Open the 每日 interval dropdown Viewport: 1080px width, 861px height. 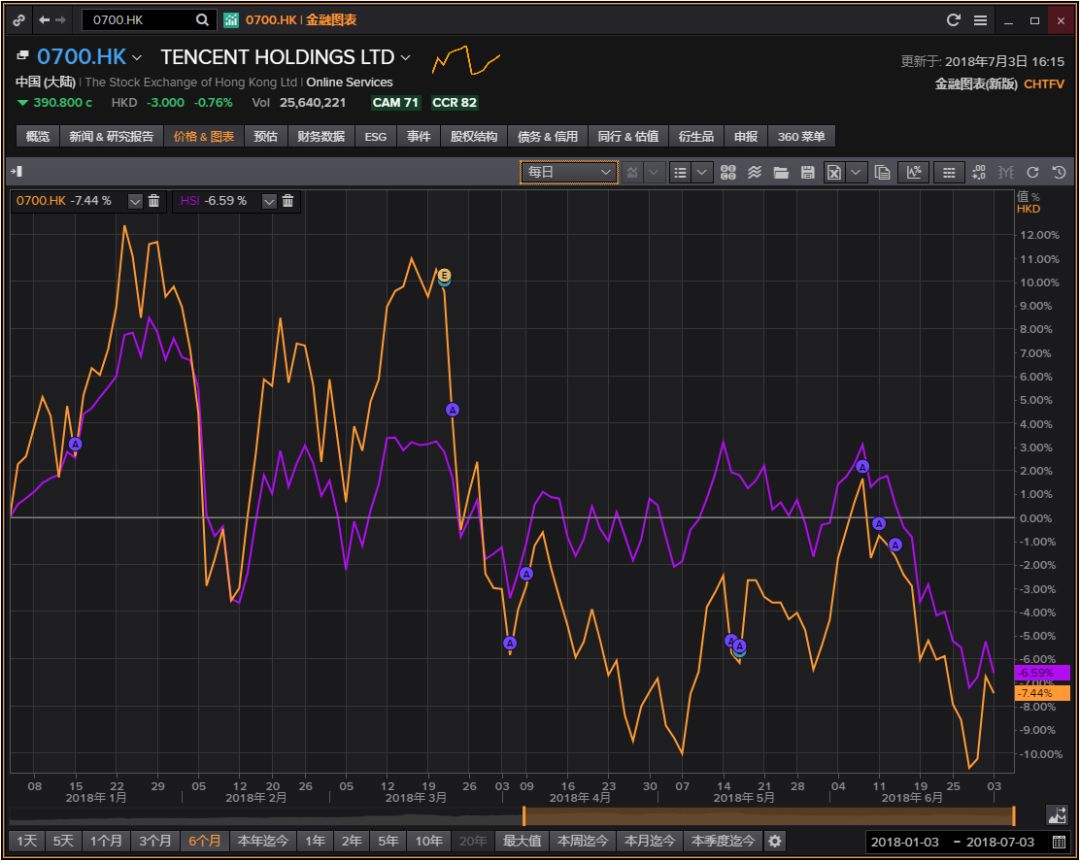pyautogui.click(x=569, y=172)
